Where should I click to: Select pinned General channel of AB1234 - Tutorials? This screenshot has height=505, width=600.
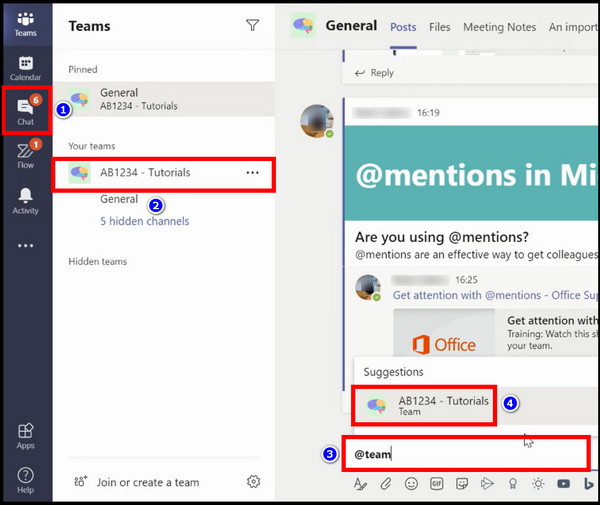(x=164, y=99)
